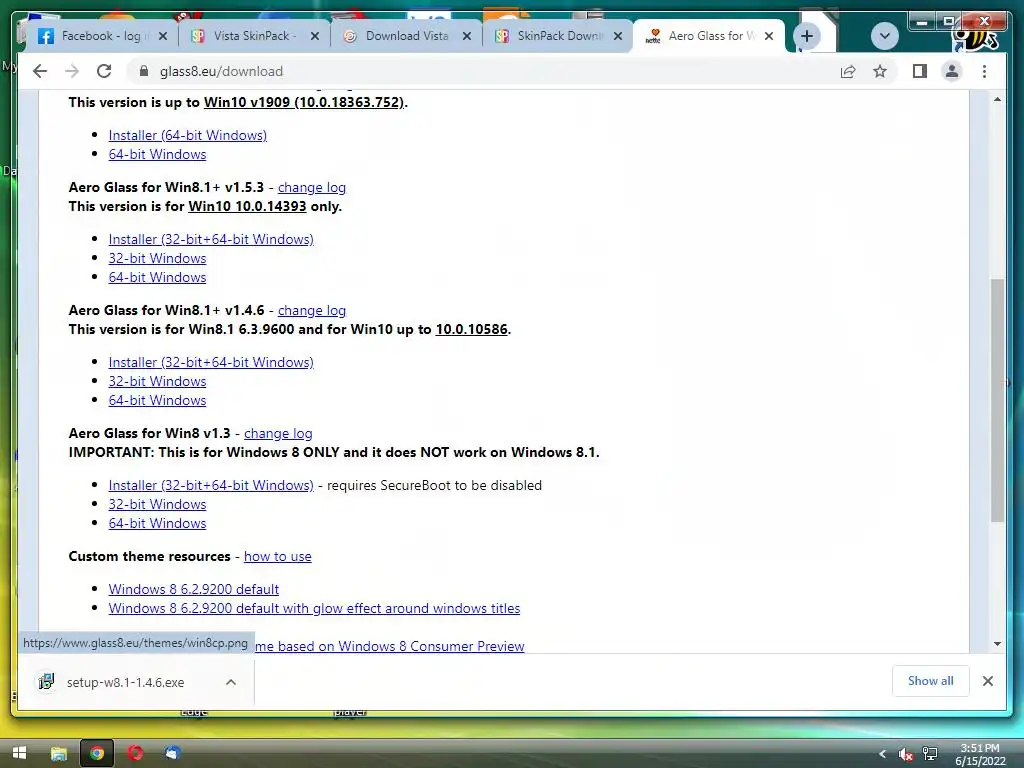The width and height of the screenshot is (1024, 768).
Task: Download v1.5.3 32-bit Windows
Action: (x=157, y=258)
